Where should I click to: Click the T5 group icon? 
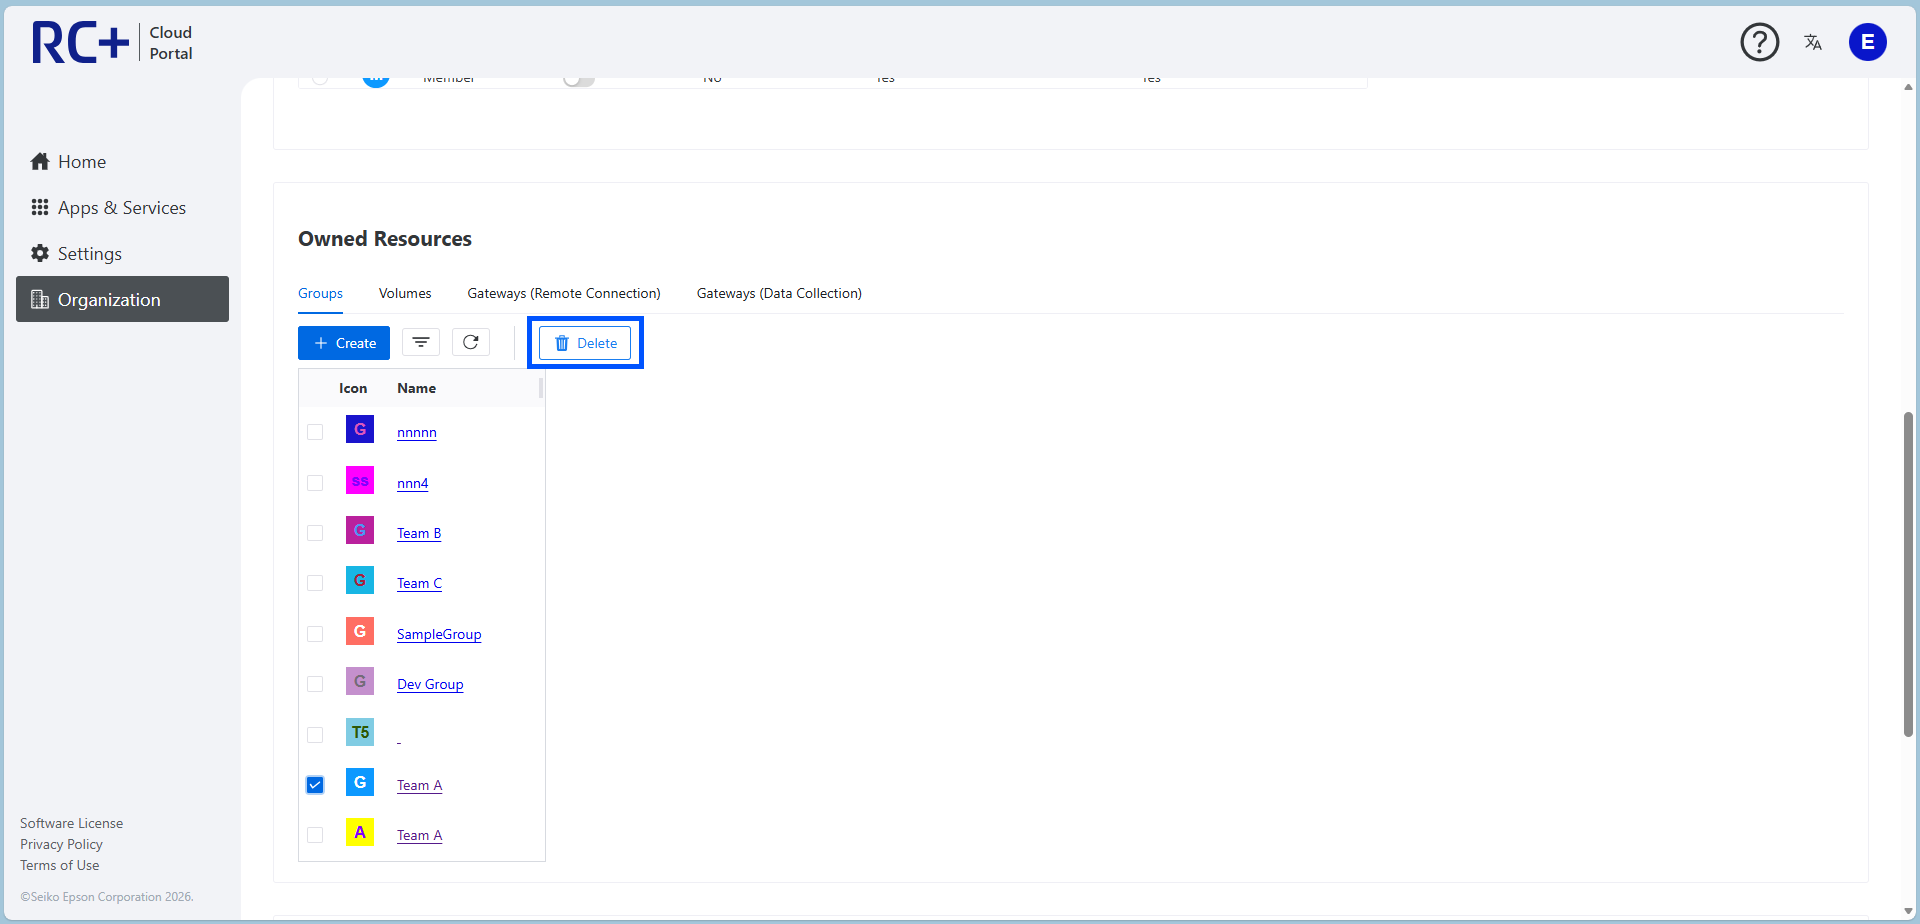pos(360,733)
